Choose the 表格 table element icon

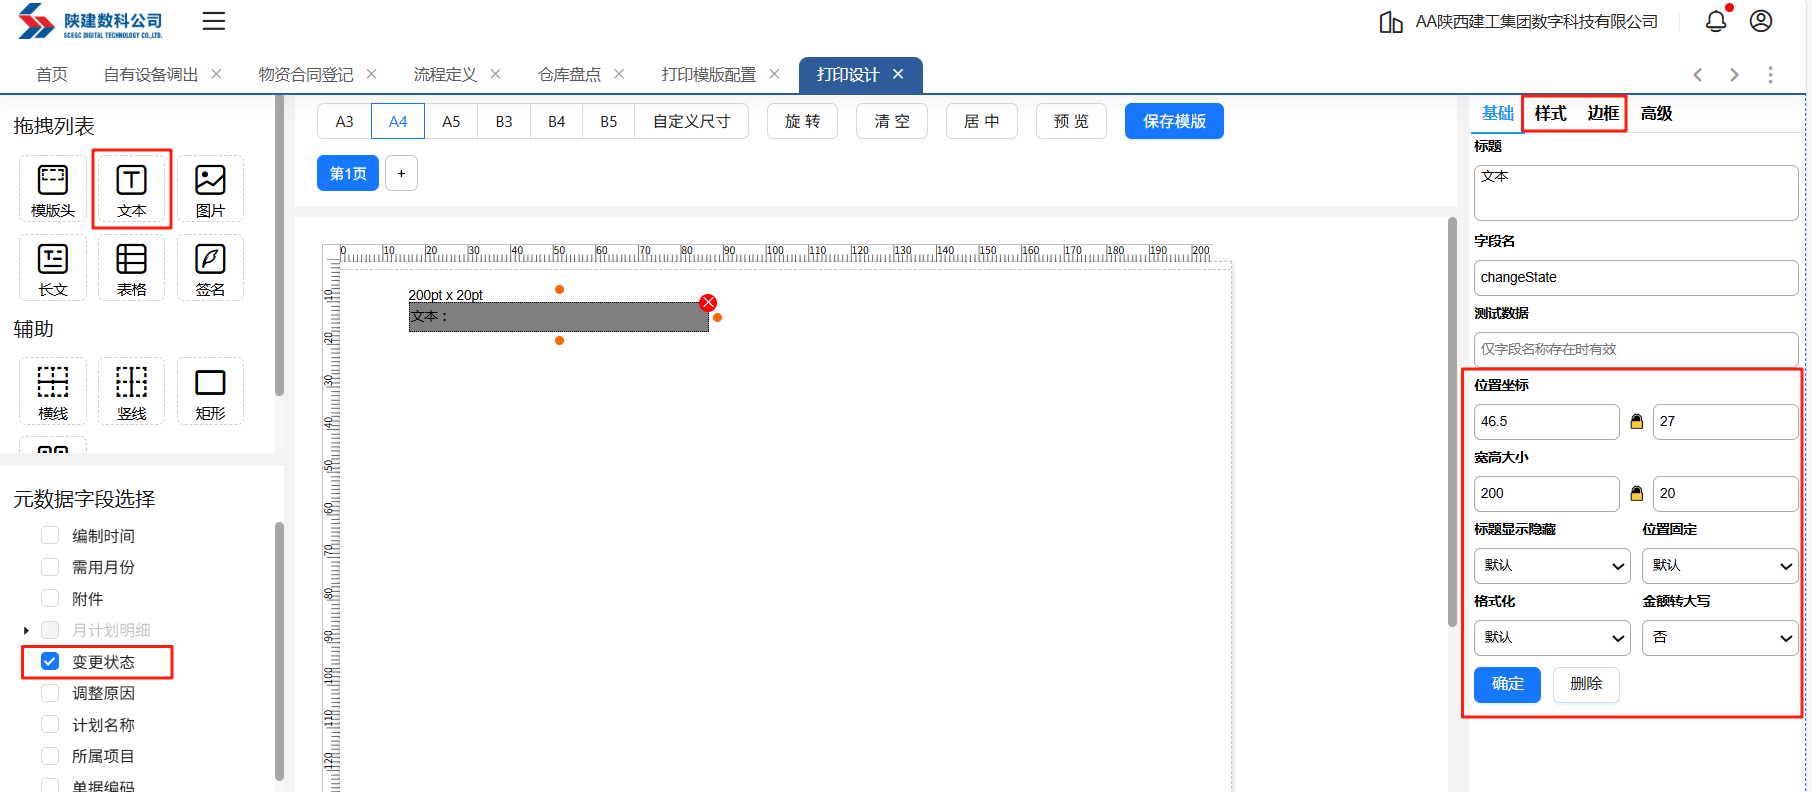(x=131, y=268)
